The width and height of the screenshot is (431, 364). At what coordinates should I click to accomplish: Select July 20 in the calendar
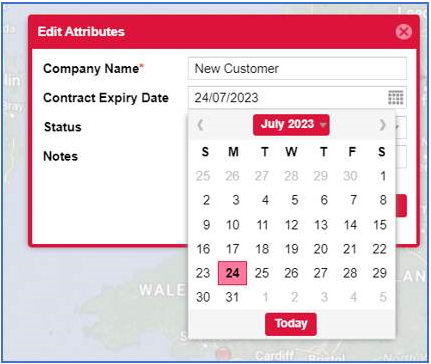(321, 249)
